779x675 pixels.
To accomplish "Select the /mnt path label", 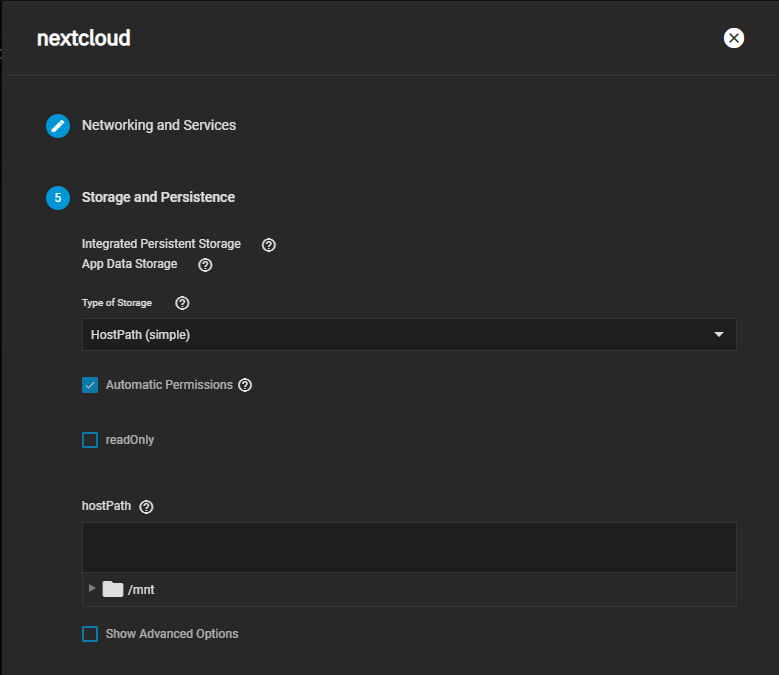I will tap(141, 590).
